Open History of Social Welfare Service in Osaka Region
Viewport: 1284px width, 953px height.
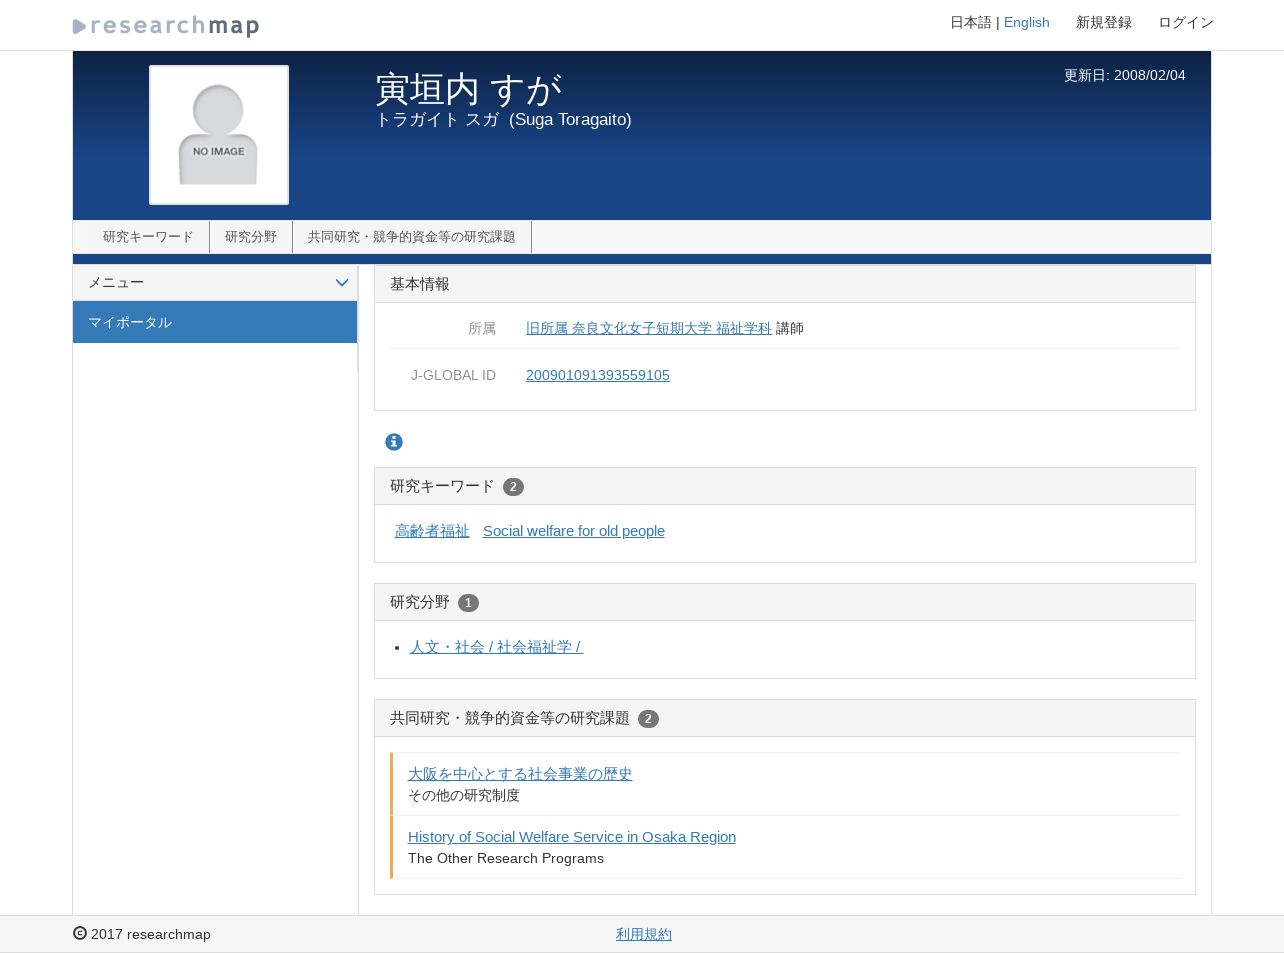[572, 837]
